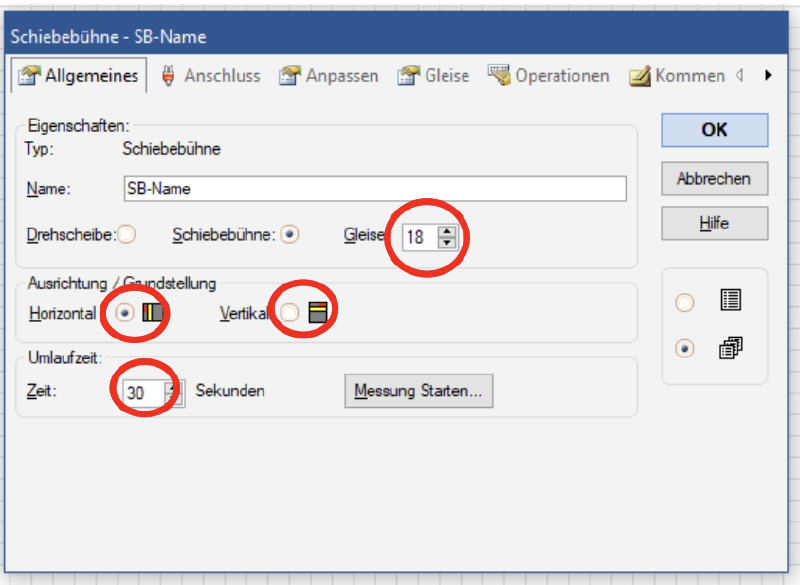The image size is (800, 585).
Task: Click the Messung Starten button
Action: coord(418,391)
